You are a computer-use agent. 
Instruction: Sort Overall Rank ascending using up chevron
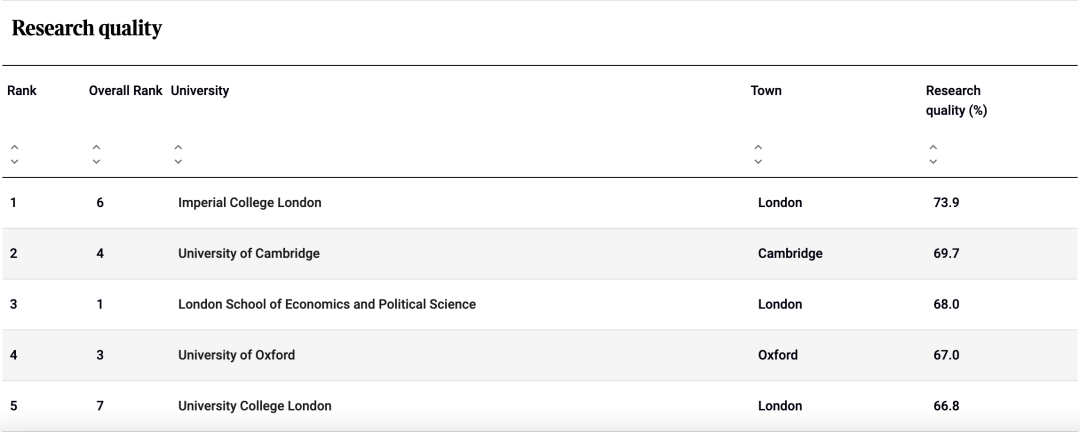click(x=96, y=147)
